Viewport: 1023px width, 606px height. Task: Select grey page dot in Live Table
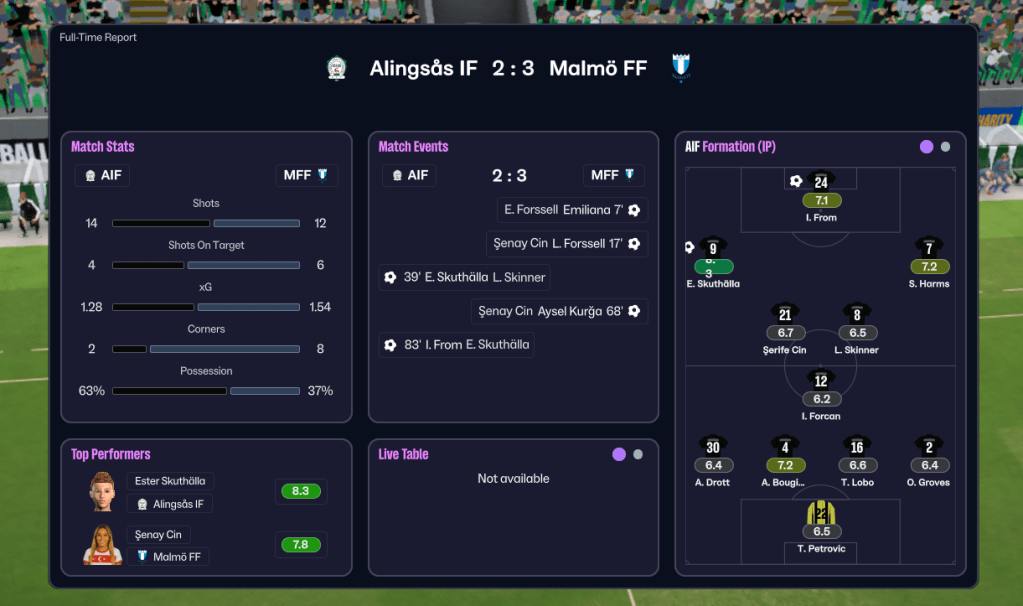[638, 454]
